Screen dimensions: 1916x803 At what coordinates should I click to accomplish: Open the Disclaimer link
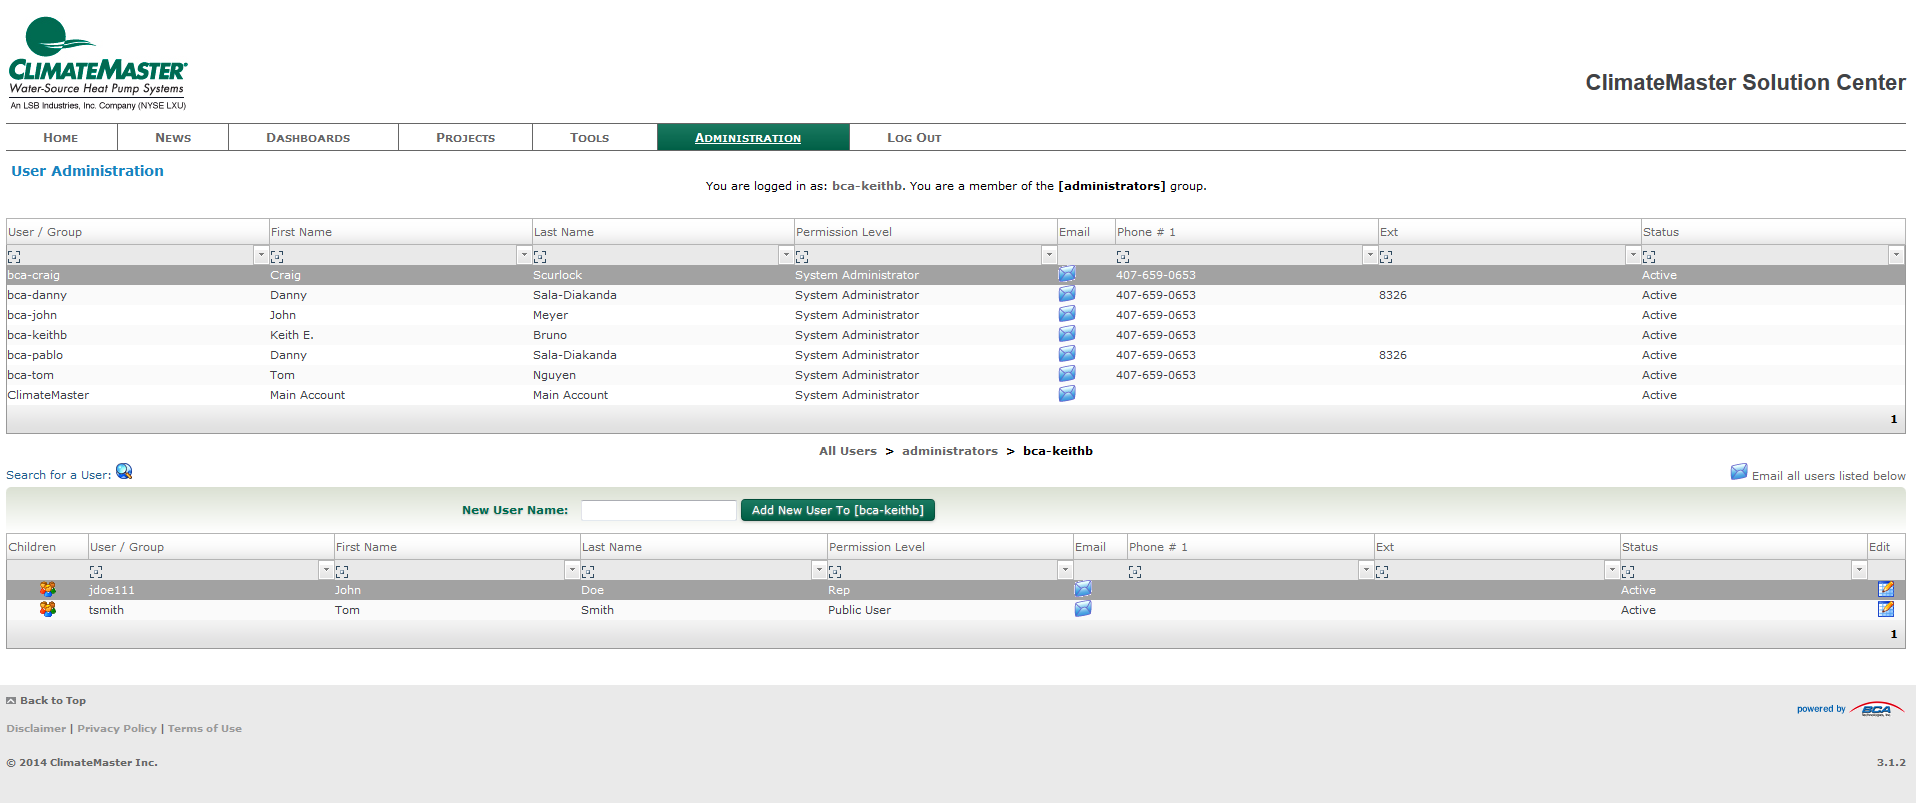pyautogui.click(x=36, y=729)
